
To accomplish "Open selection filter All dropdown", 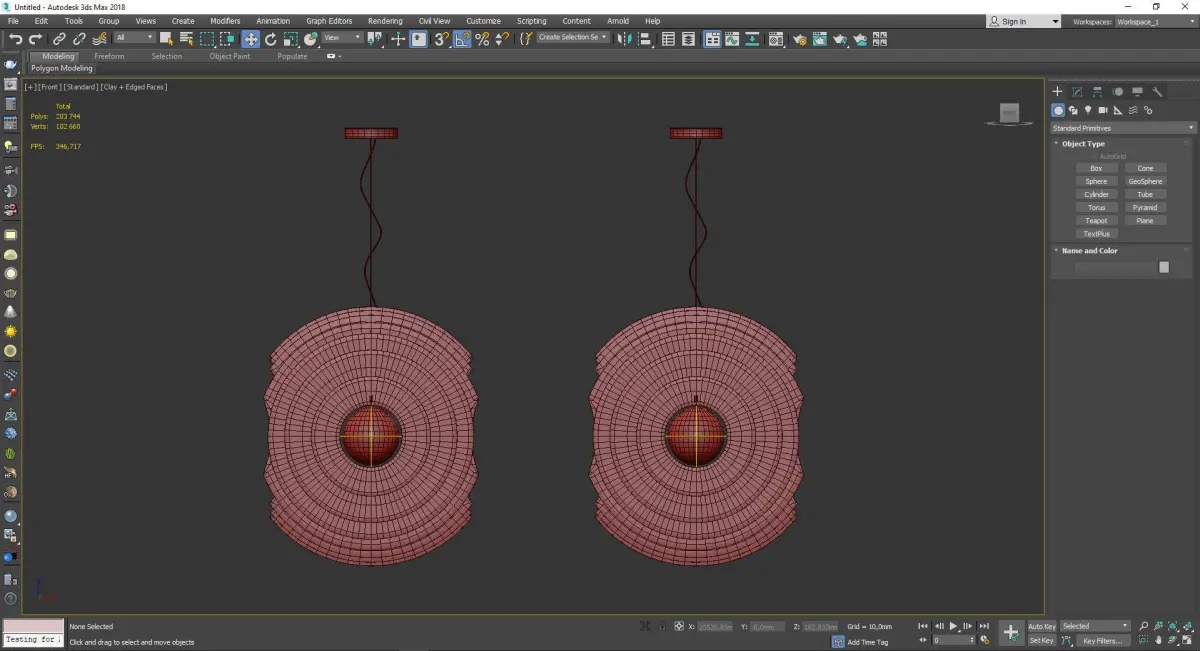I will click(134, 38).
